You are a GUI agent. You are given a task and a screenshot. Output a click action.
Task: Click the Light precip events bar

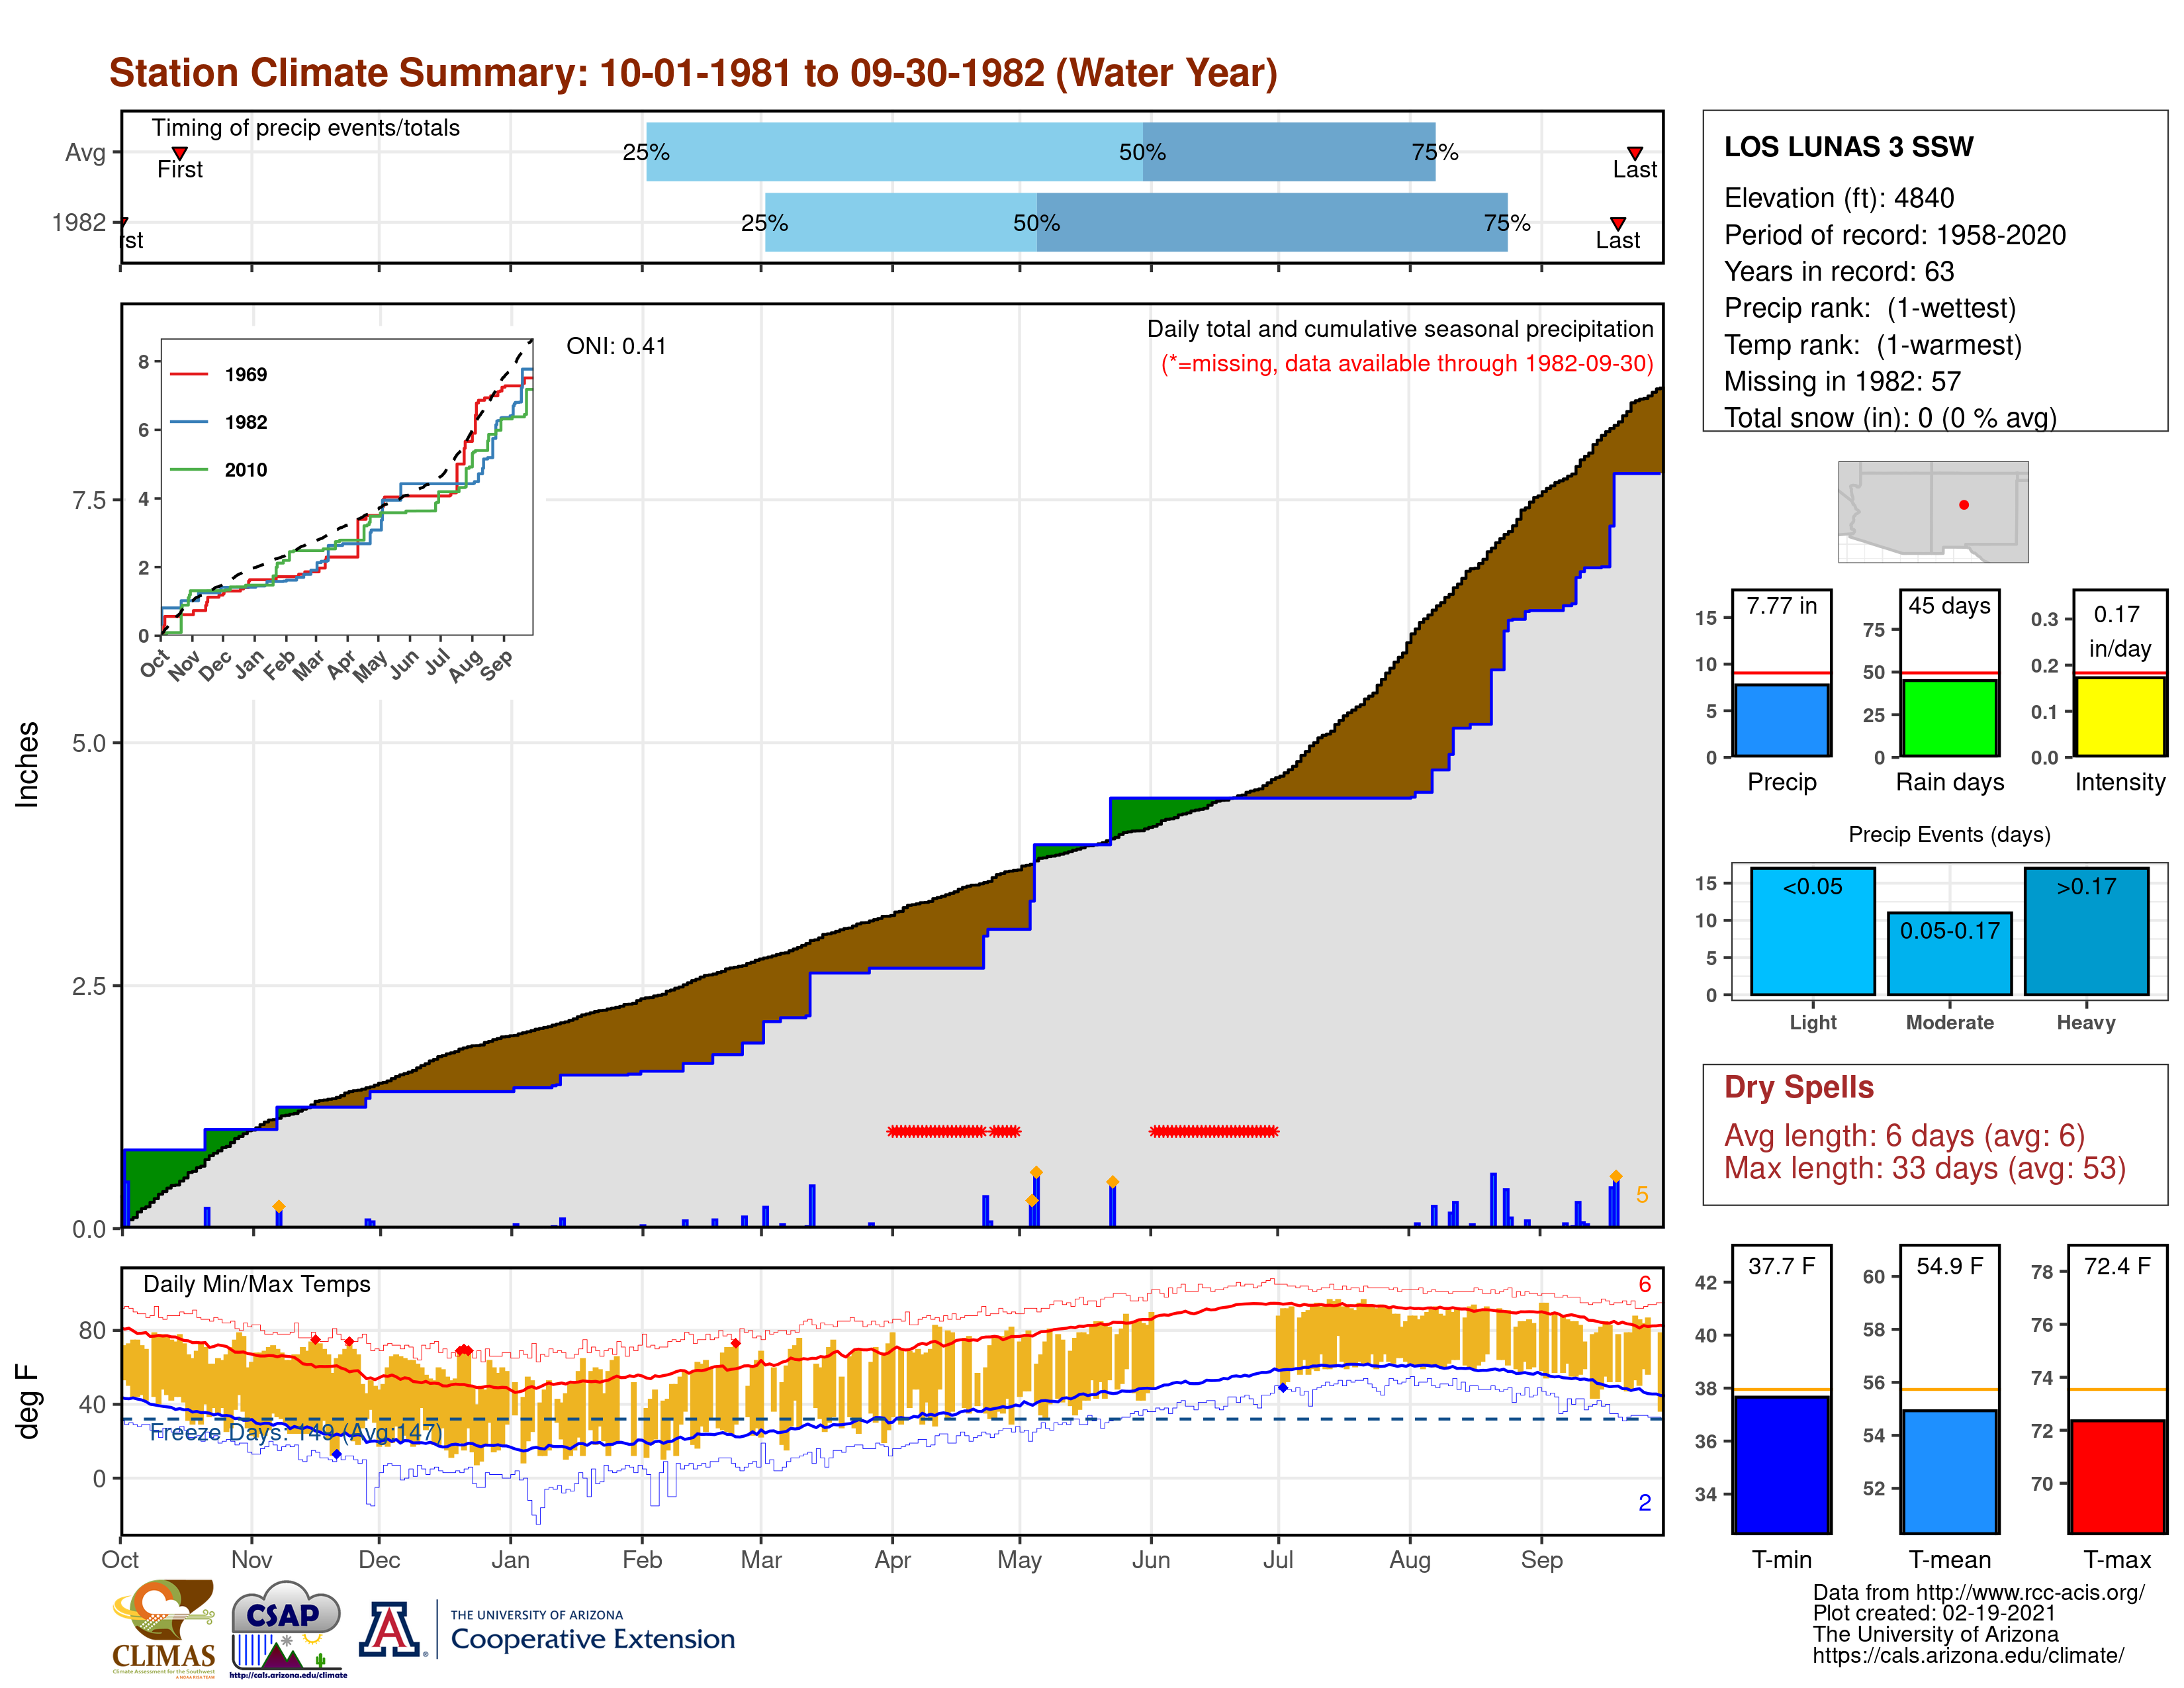(1813, 931)
